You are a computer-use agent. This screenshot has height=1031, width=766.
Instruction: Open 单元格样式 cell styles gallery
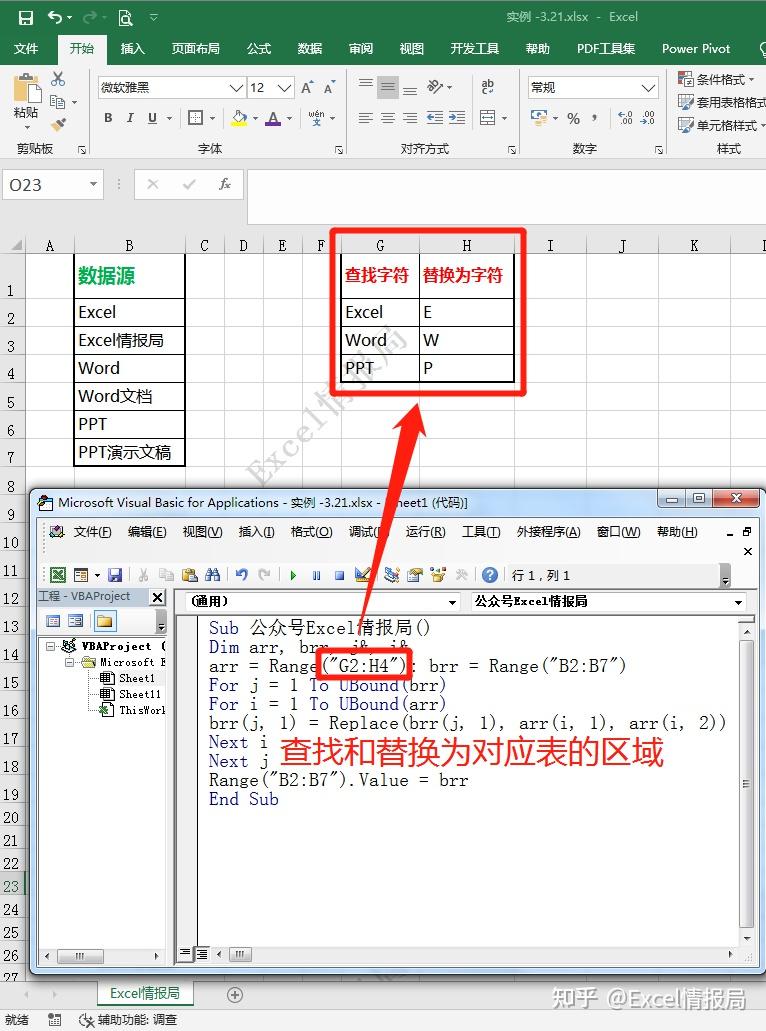(721, 125)
